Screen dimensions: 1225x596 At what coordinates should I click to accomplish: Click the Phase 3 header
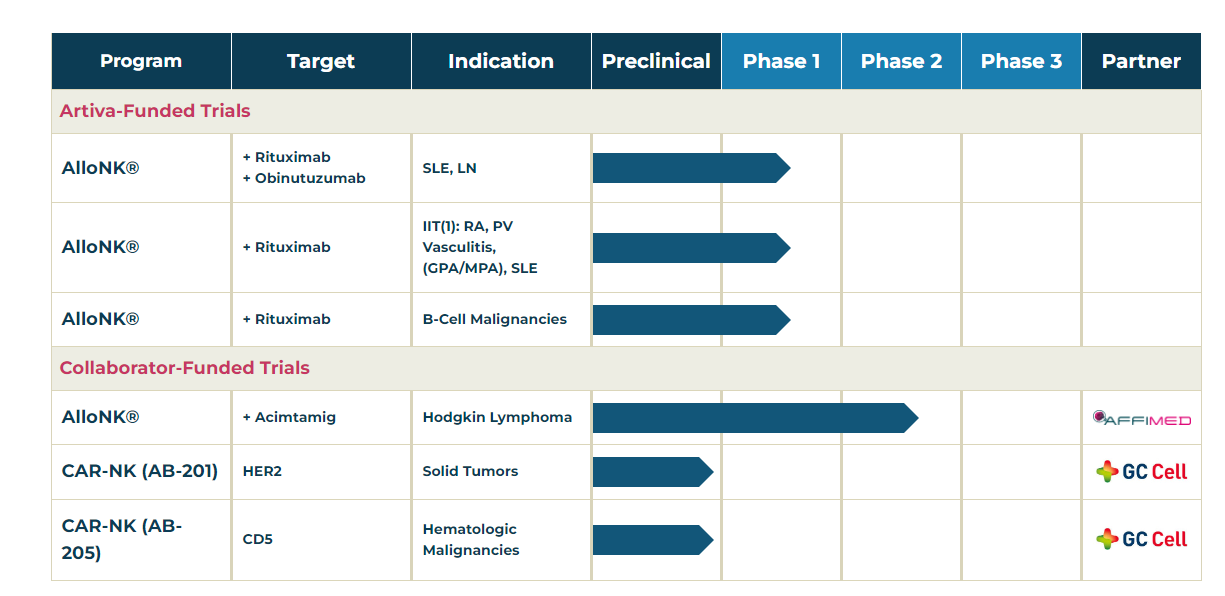[x=1021, y=61]
